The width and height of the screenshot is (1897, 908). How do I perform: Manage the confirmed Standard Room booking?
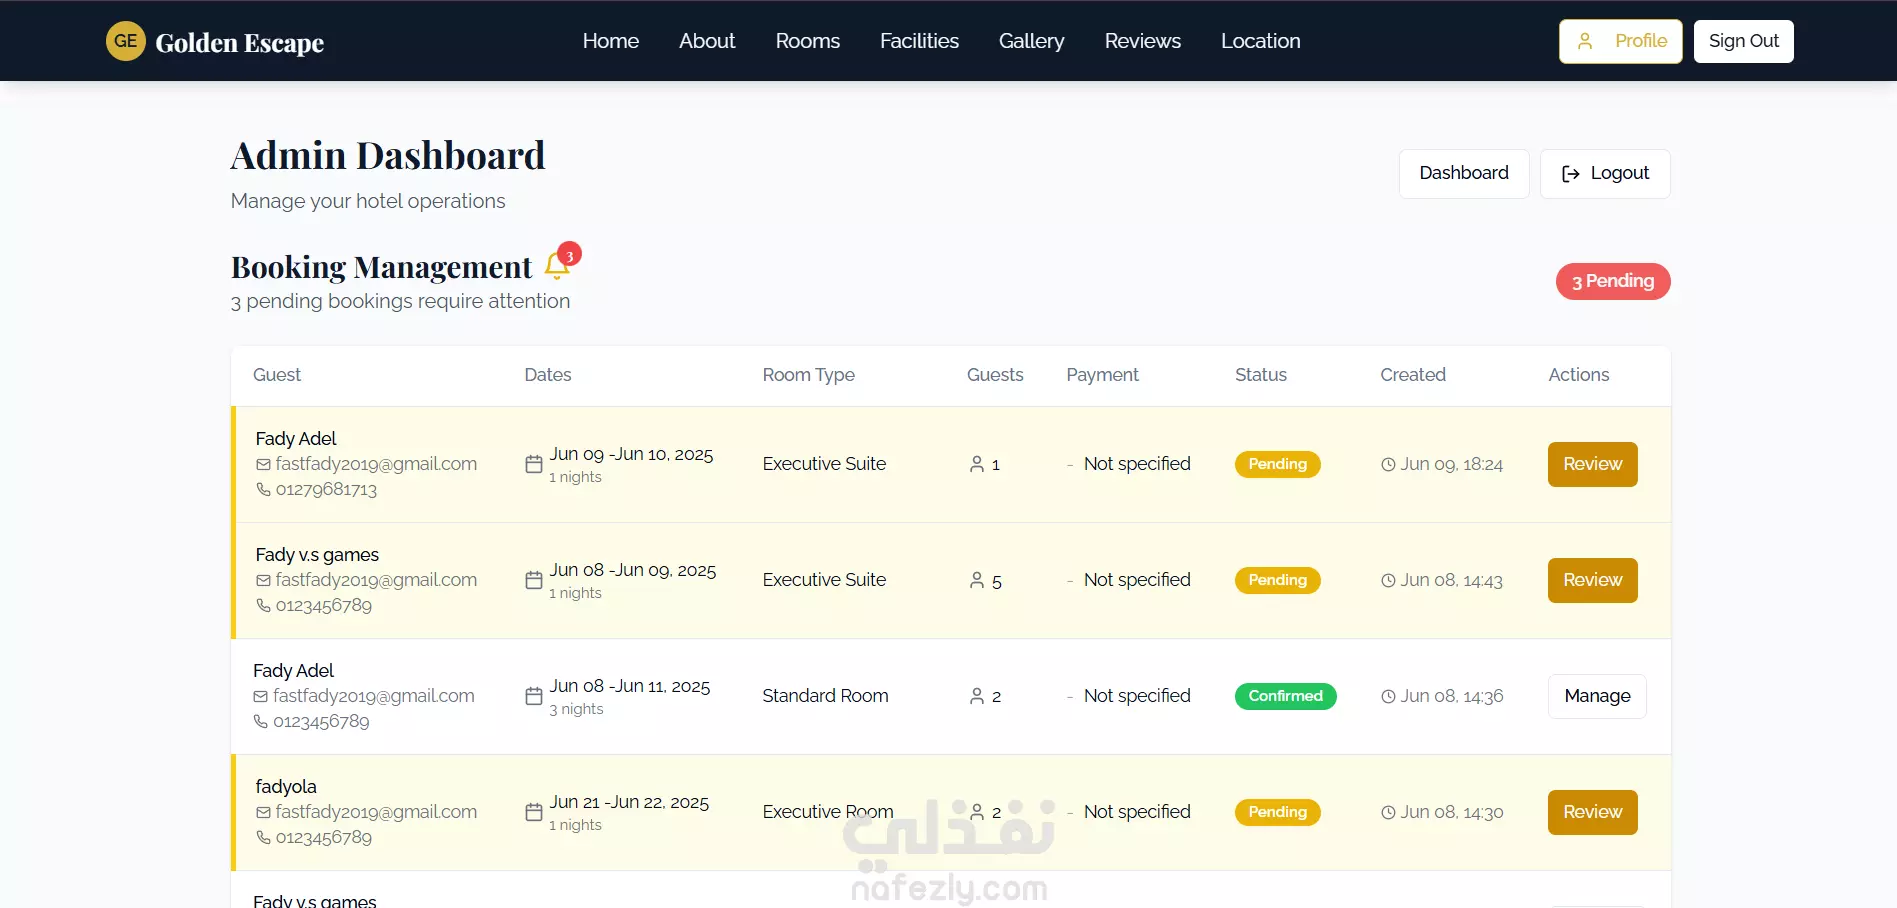point(1597,696)
